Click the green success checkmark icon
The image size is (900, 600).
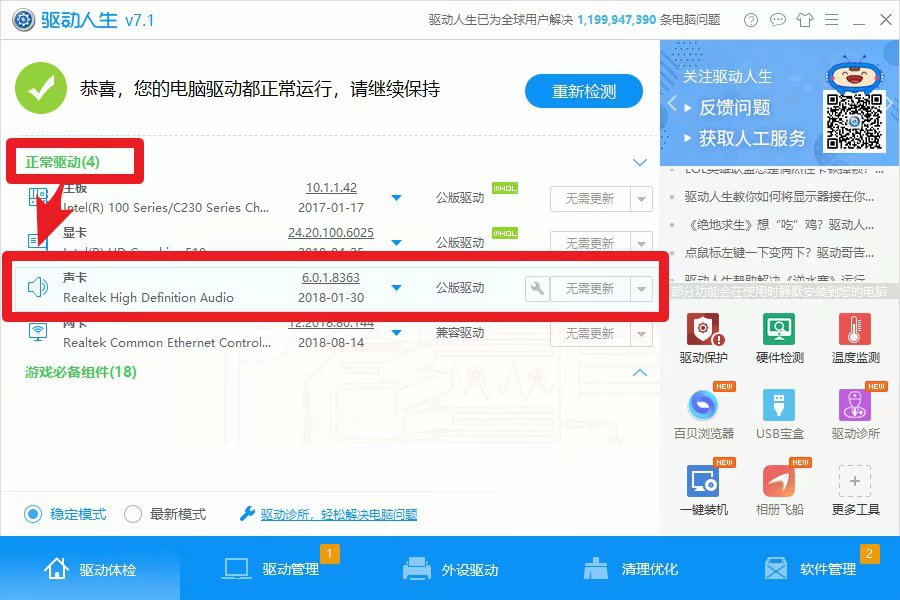click(41, 88)
